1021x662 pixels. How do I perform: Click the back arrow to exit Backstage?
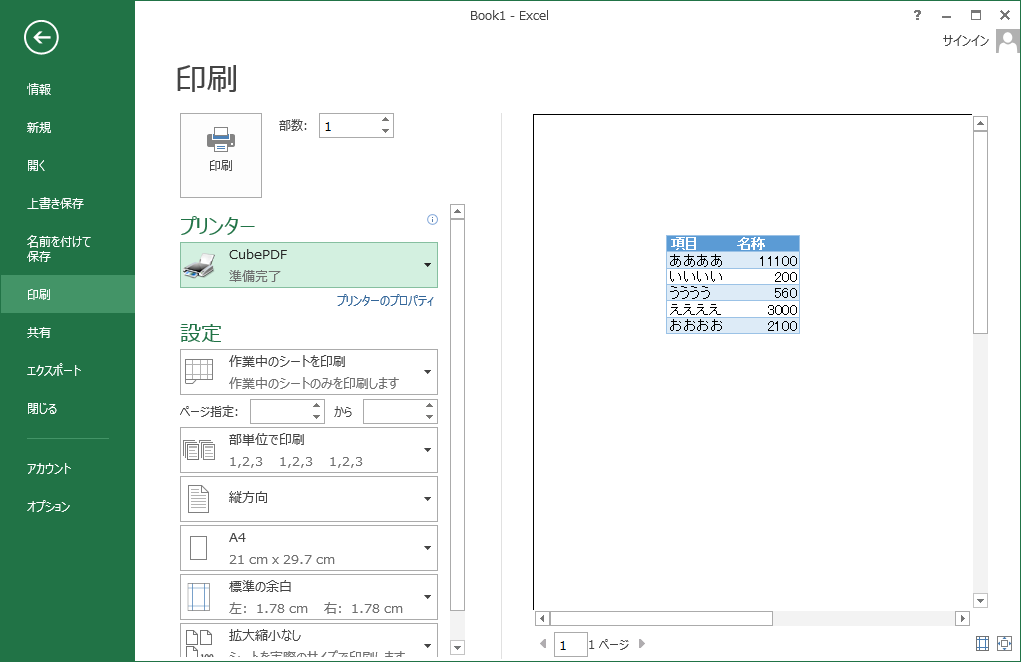click(42, 38)
